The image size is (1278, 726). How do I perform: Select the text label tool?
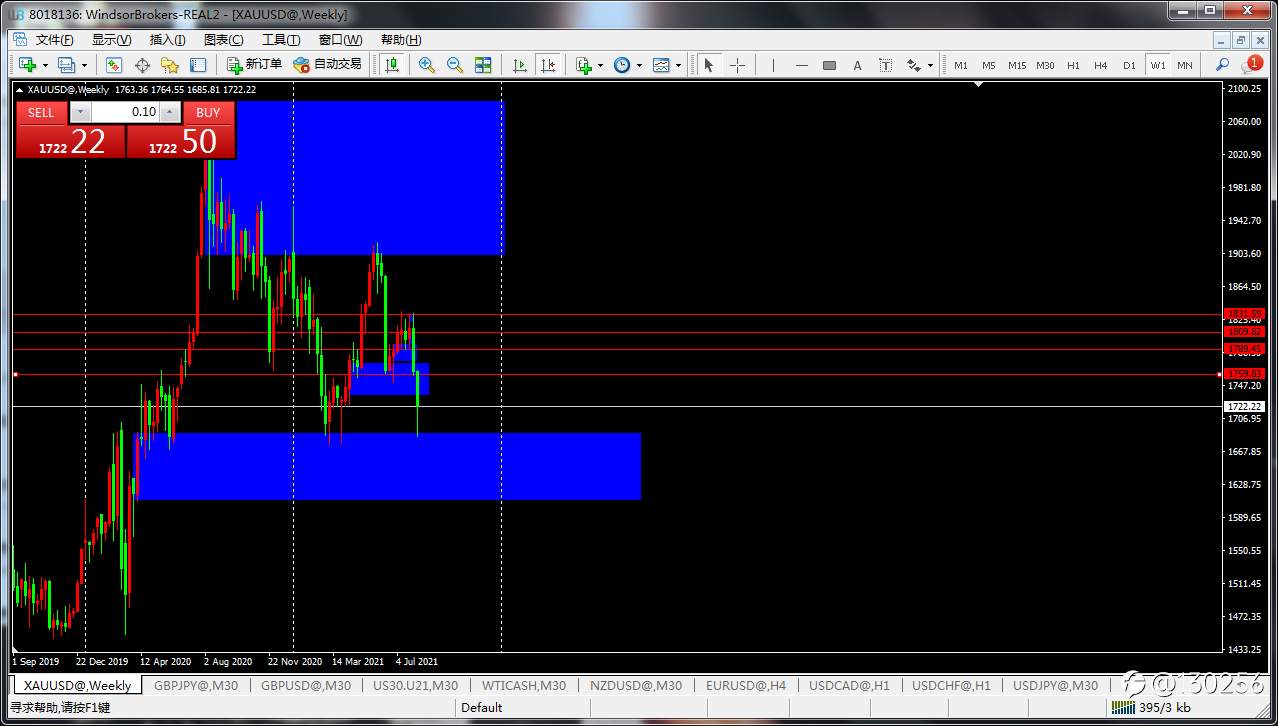coord(885,65)
